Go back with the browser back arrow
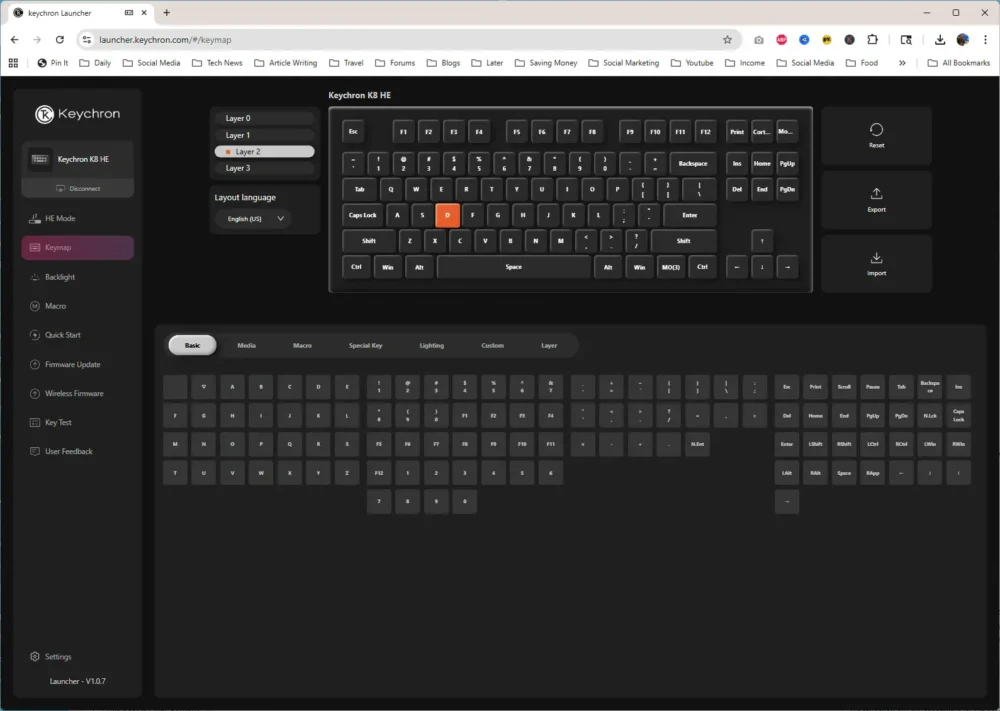 pyautogui.click(x=15, y=40)
